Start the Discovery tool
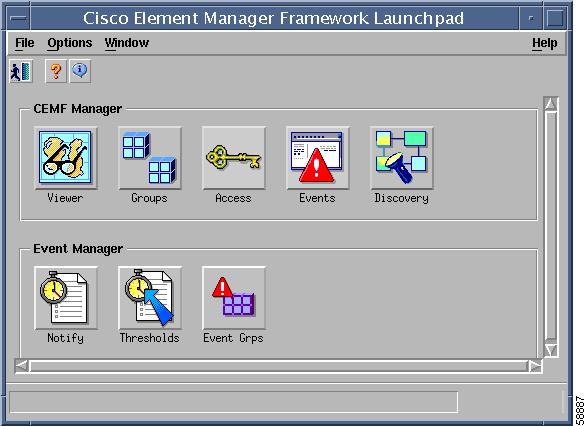Image resolution: width=586 pixels, height=426 pixels. point(401,158)
